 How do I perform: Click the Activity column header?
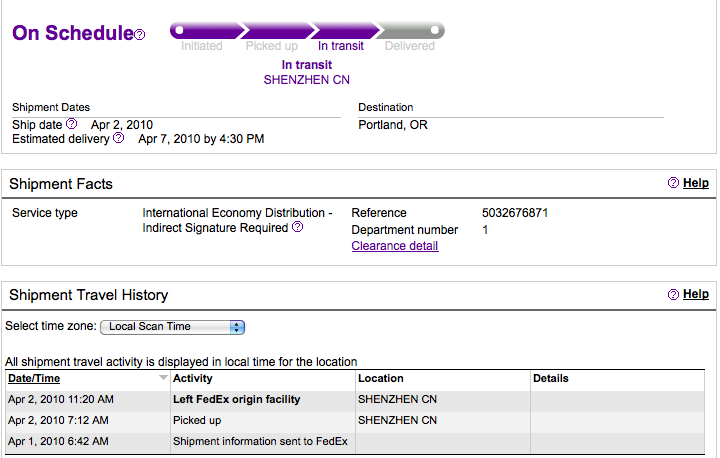tap(193, 379)
